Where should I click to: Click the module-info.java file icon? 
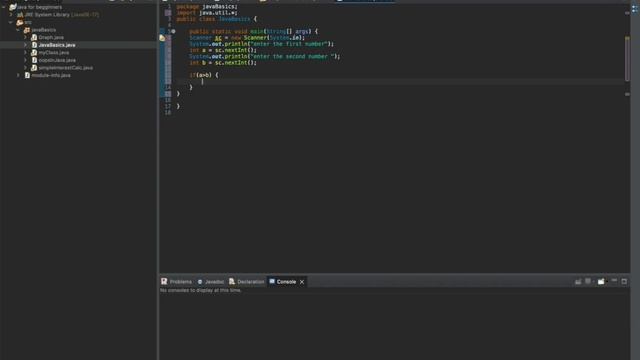click(27, 75)
